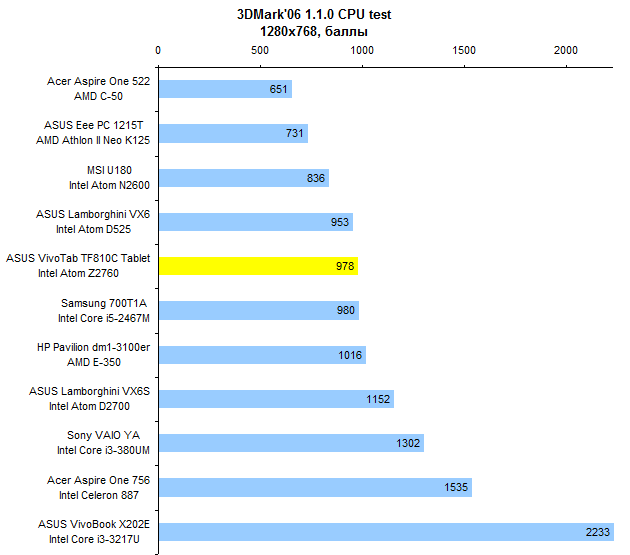This screenshot has height=555, width=630.
Task: Select the HP Pavilion dm1-3100er bar
Action: click(262, 354)
